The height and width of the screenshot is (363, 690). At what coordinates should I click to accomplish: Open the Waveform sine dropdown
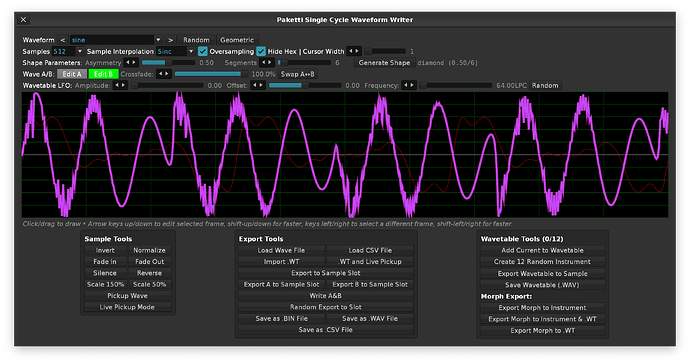click(x=116, y=40)
